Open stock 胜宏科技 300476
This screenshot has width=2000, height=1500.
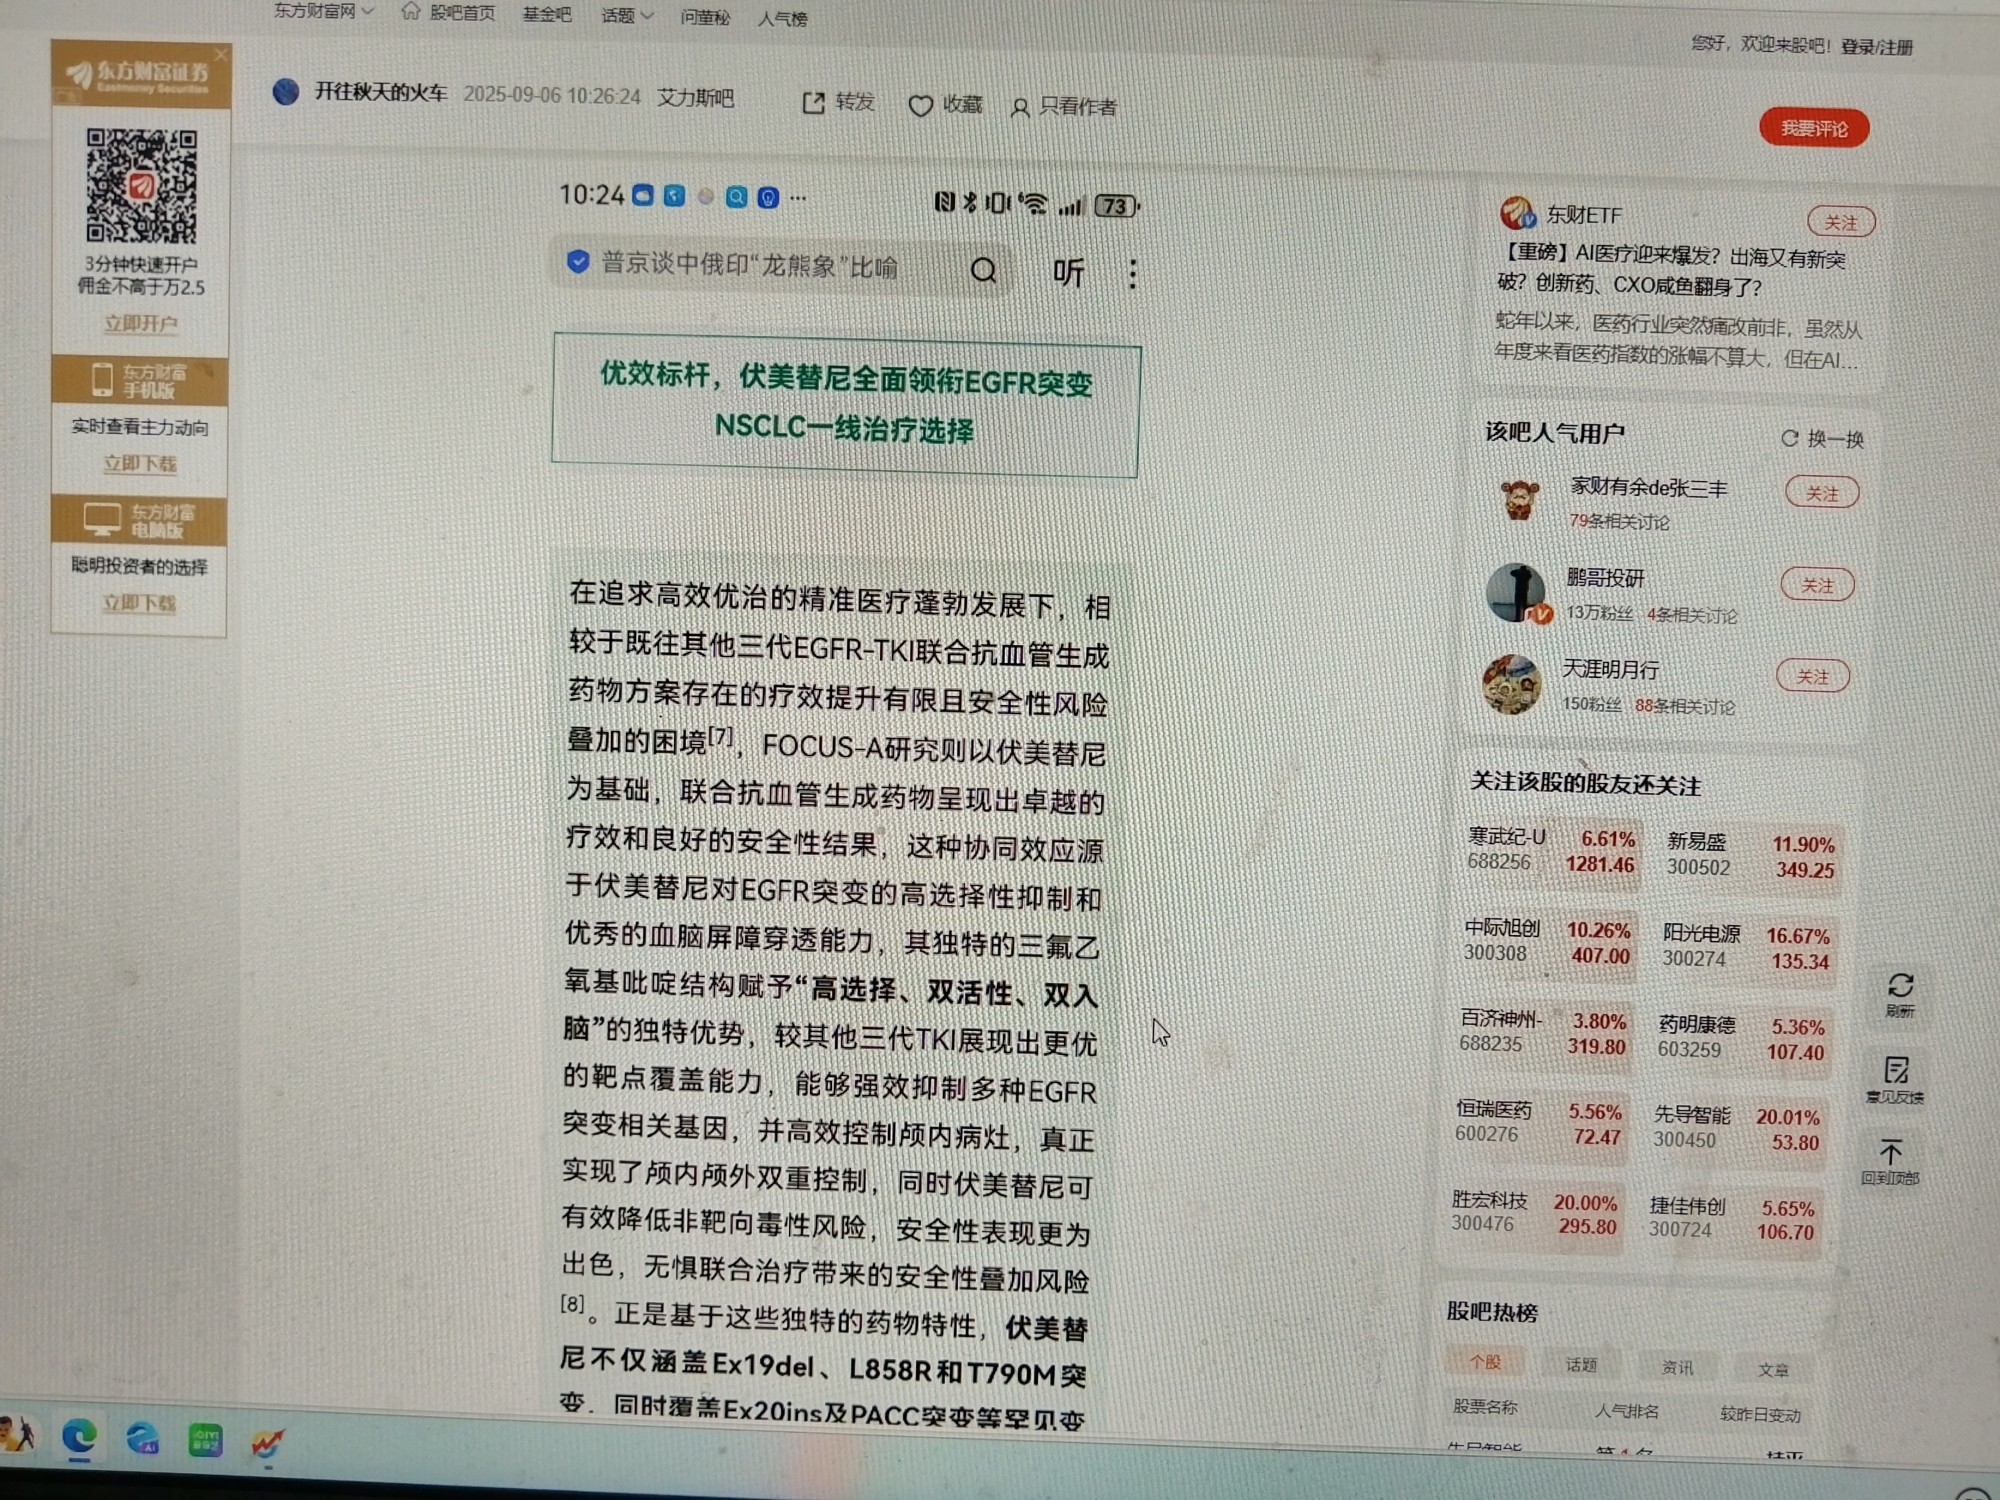coord(1535,1212)
